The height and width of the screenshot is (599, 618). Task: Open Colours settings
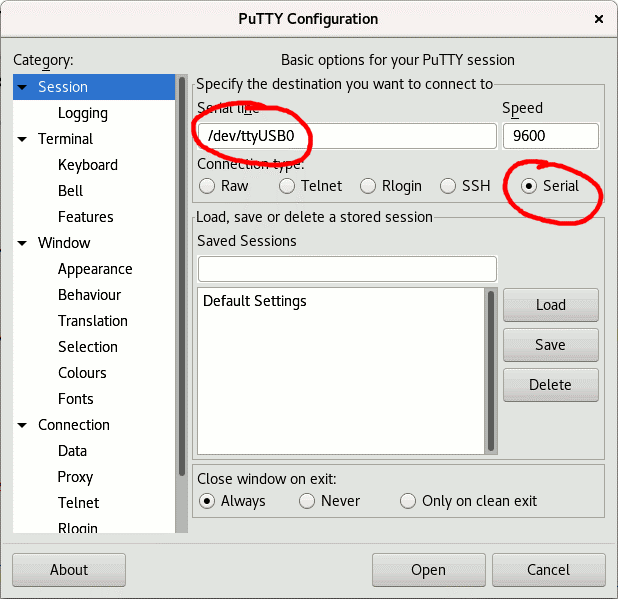82,373
